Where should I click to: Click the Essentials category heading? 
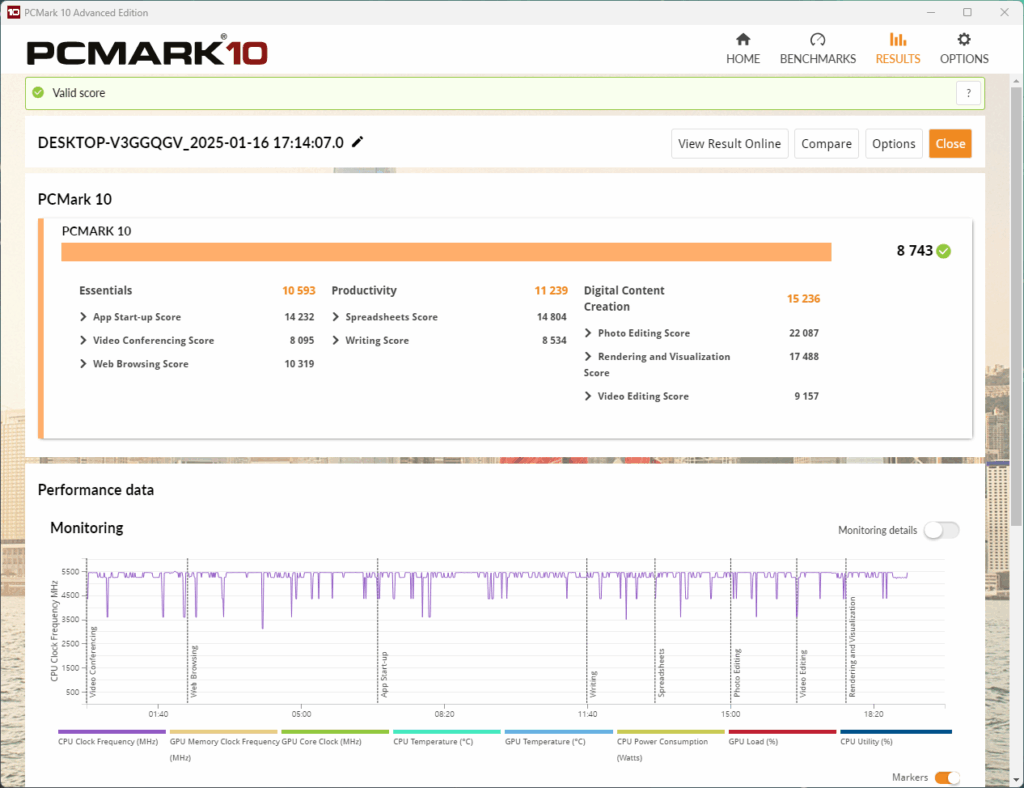point(106,291)
